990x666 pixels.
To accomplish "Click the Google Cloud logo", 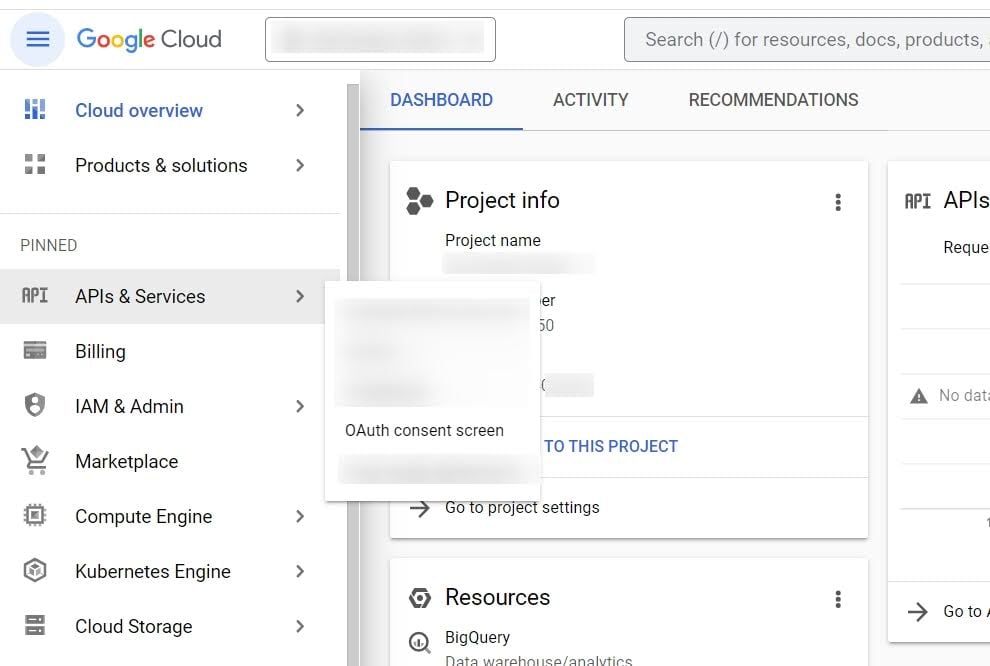I will [149, 40].
